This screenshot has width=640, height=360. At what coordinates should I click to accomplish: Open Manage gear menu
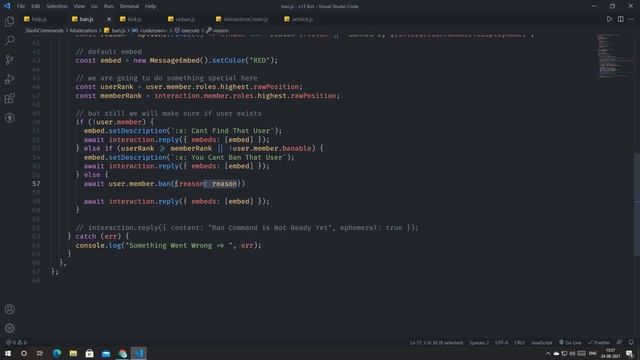pyautogui.click(x=9, y=328)
